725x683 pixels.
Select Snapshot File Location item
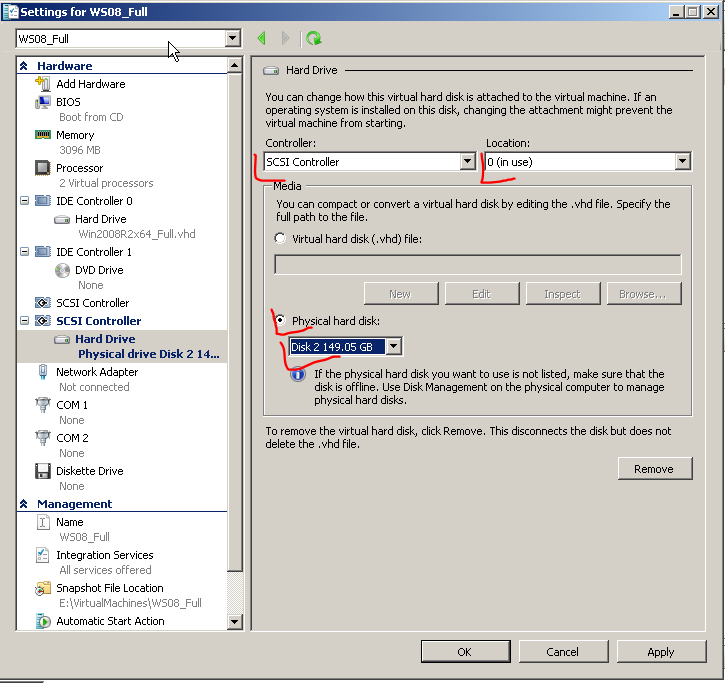click(110, 588)
